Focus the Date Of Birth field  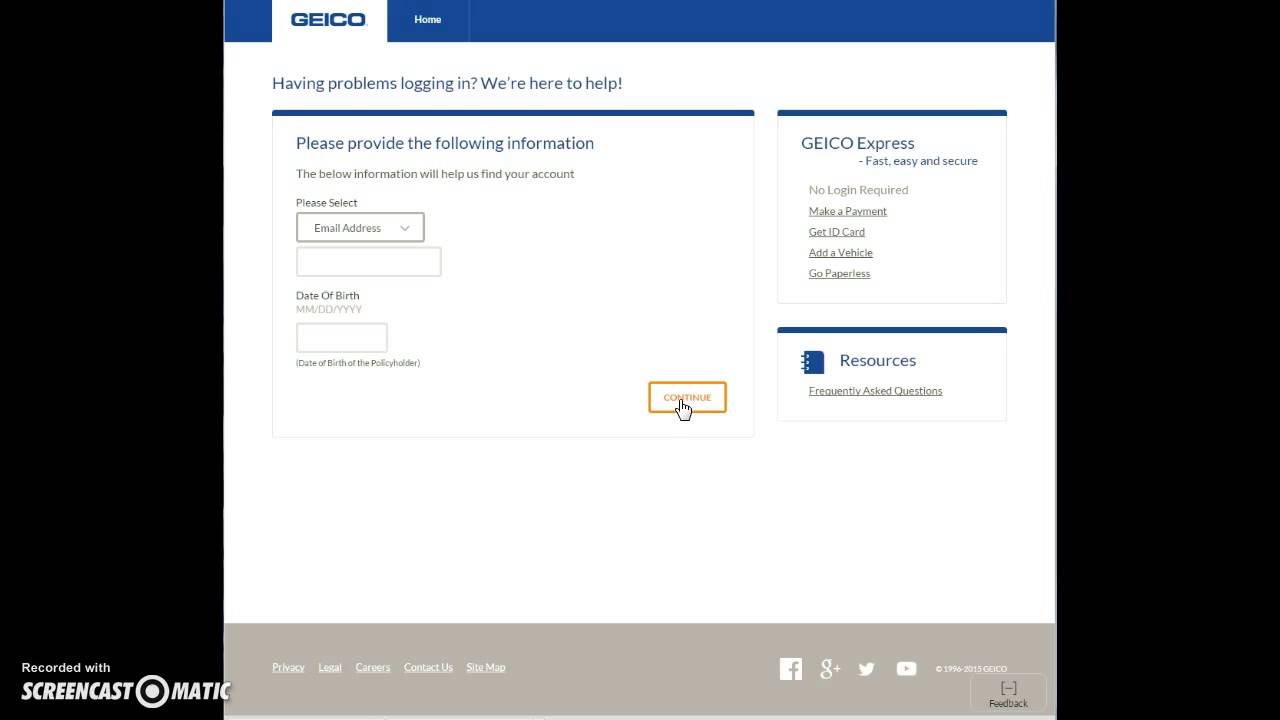click(x=341, y=338)
